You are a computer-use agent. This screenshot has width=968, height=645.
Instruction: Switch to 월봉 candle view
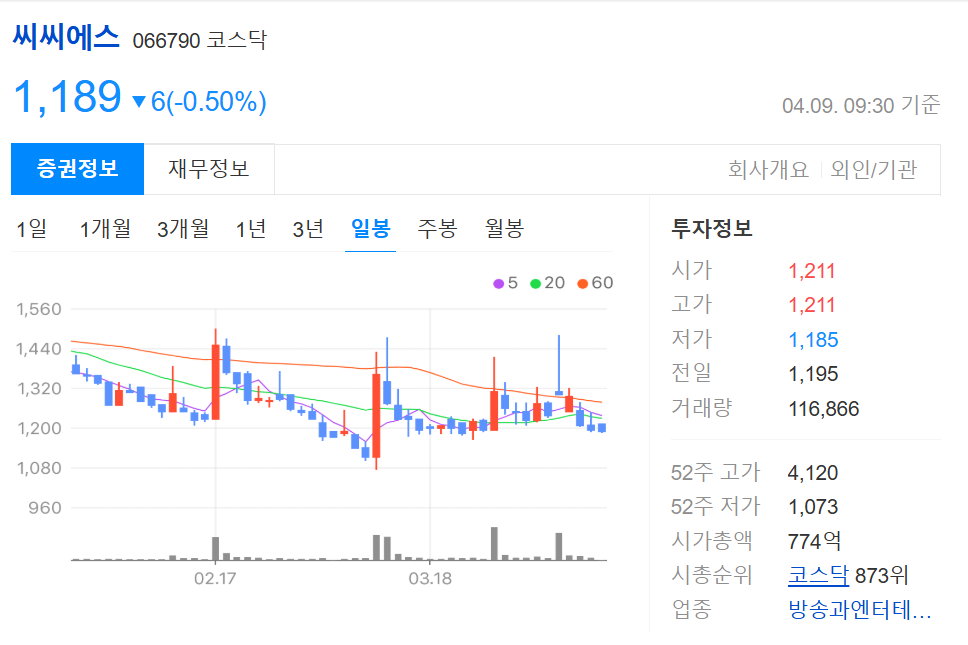coord(503,228)
